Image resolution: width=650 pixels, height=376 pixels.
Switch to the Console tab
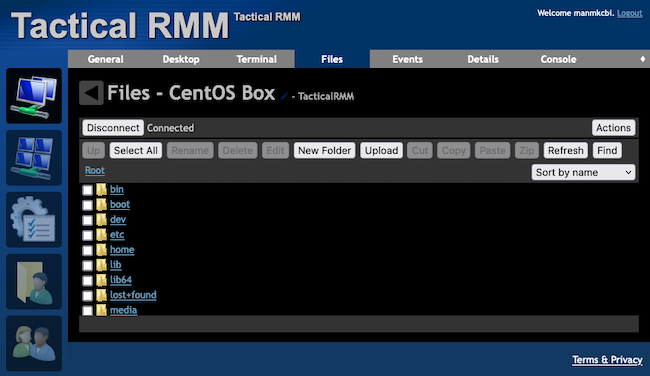[558, 59]
